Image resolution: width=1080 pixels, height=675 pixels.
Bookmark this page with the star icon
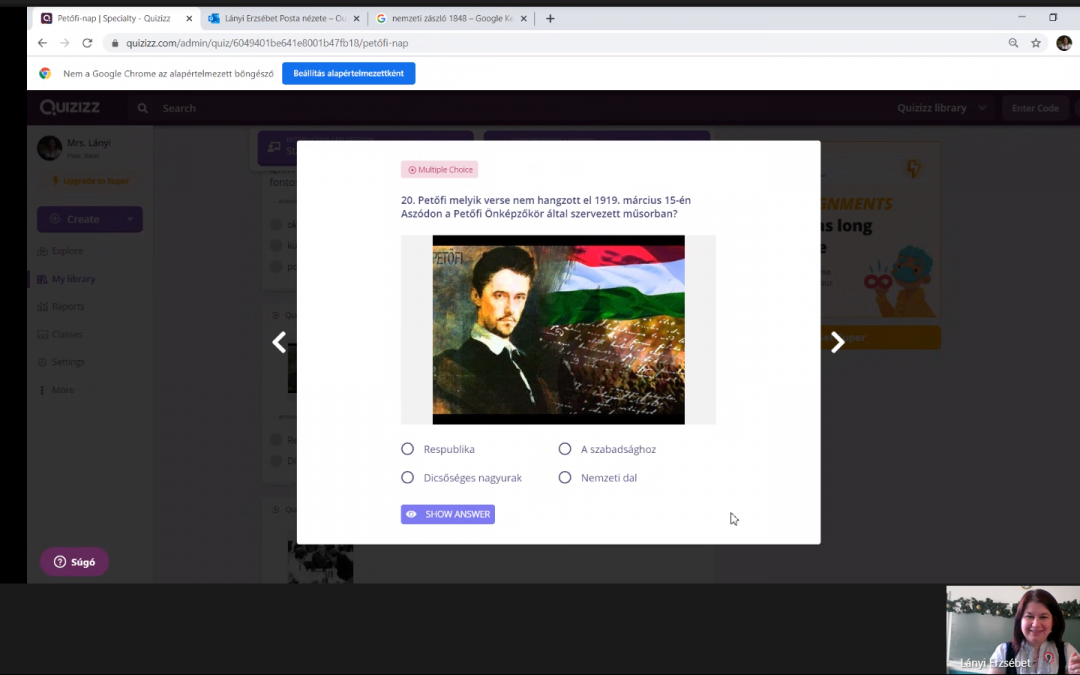pos(1036,43)
